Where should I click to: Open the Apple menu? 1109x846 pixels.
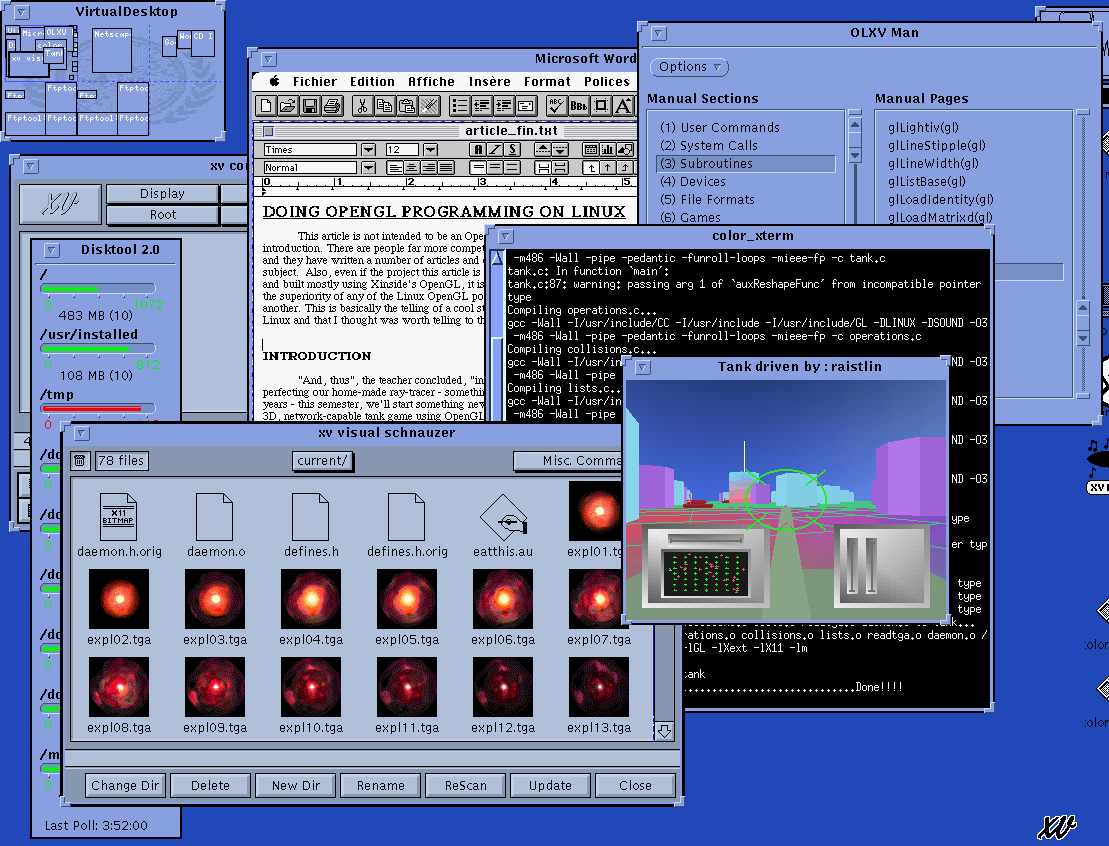click(274, 81)
